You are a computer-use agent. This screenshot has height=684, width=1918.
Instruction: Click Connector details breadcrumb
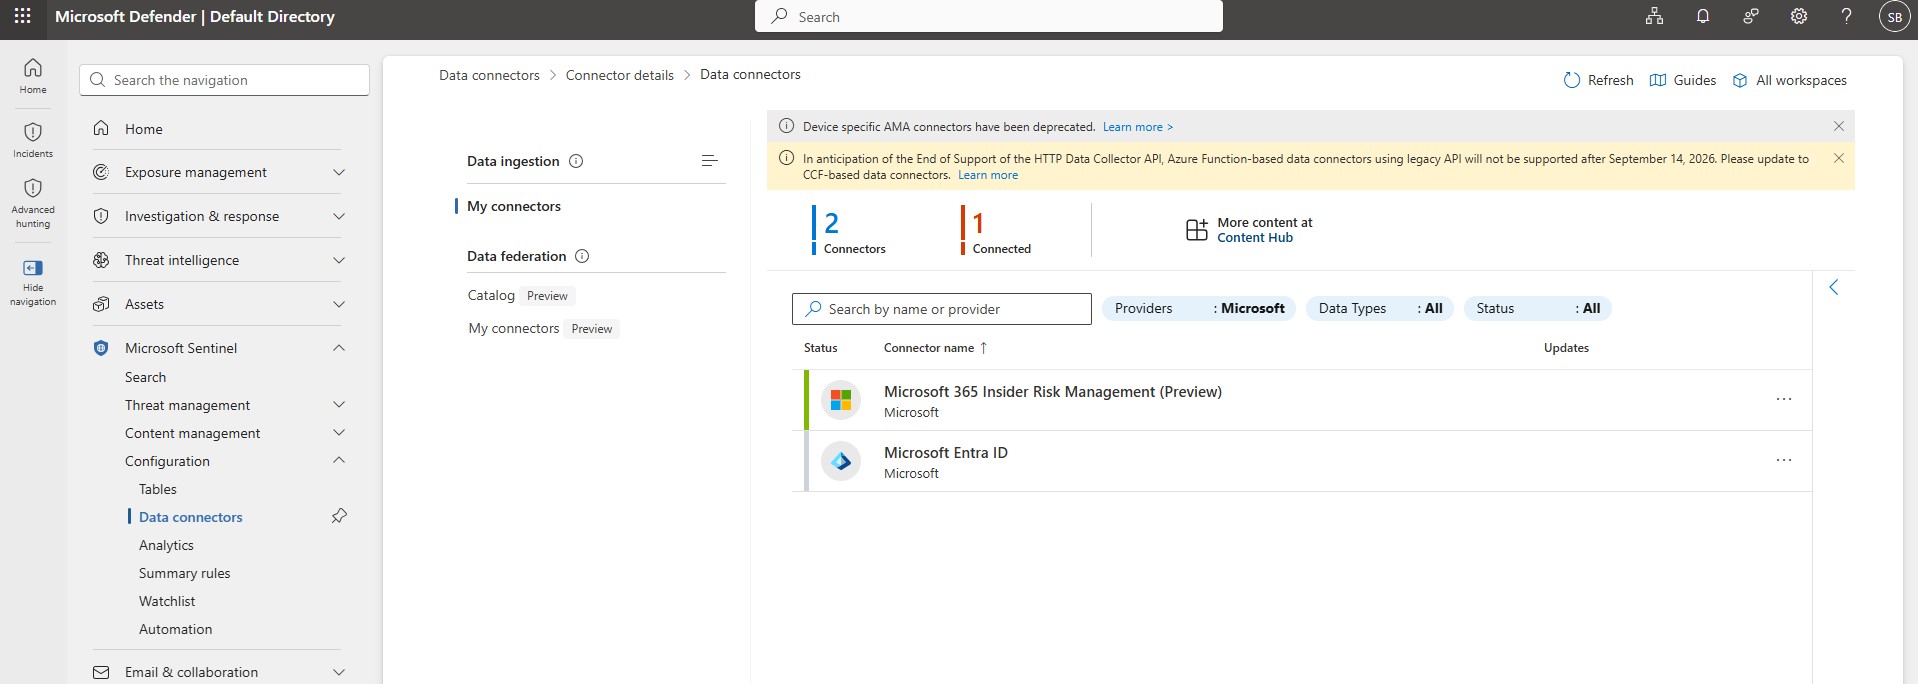pos(619,75)
